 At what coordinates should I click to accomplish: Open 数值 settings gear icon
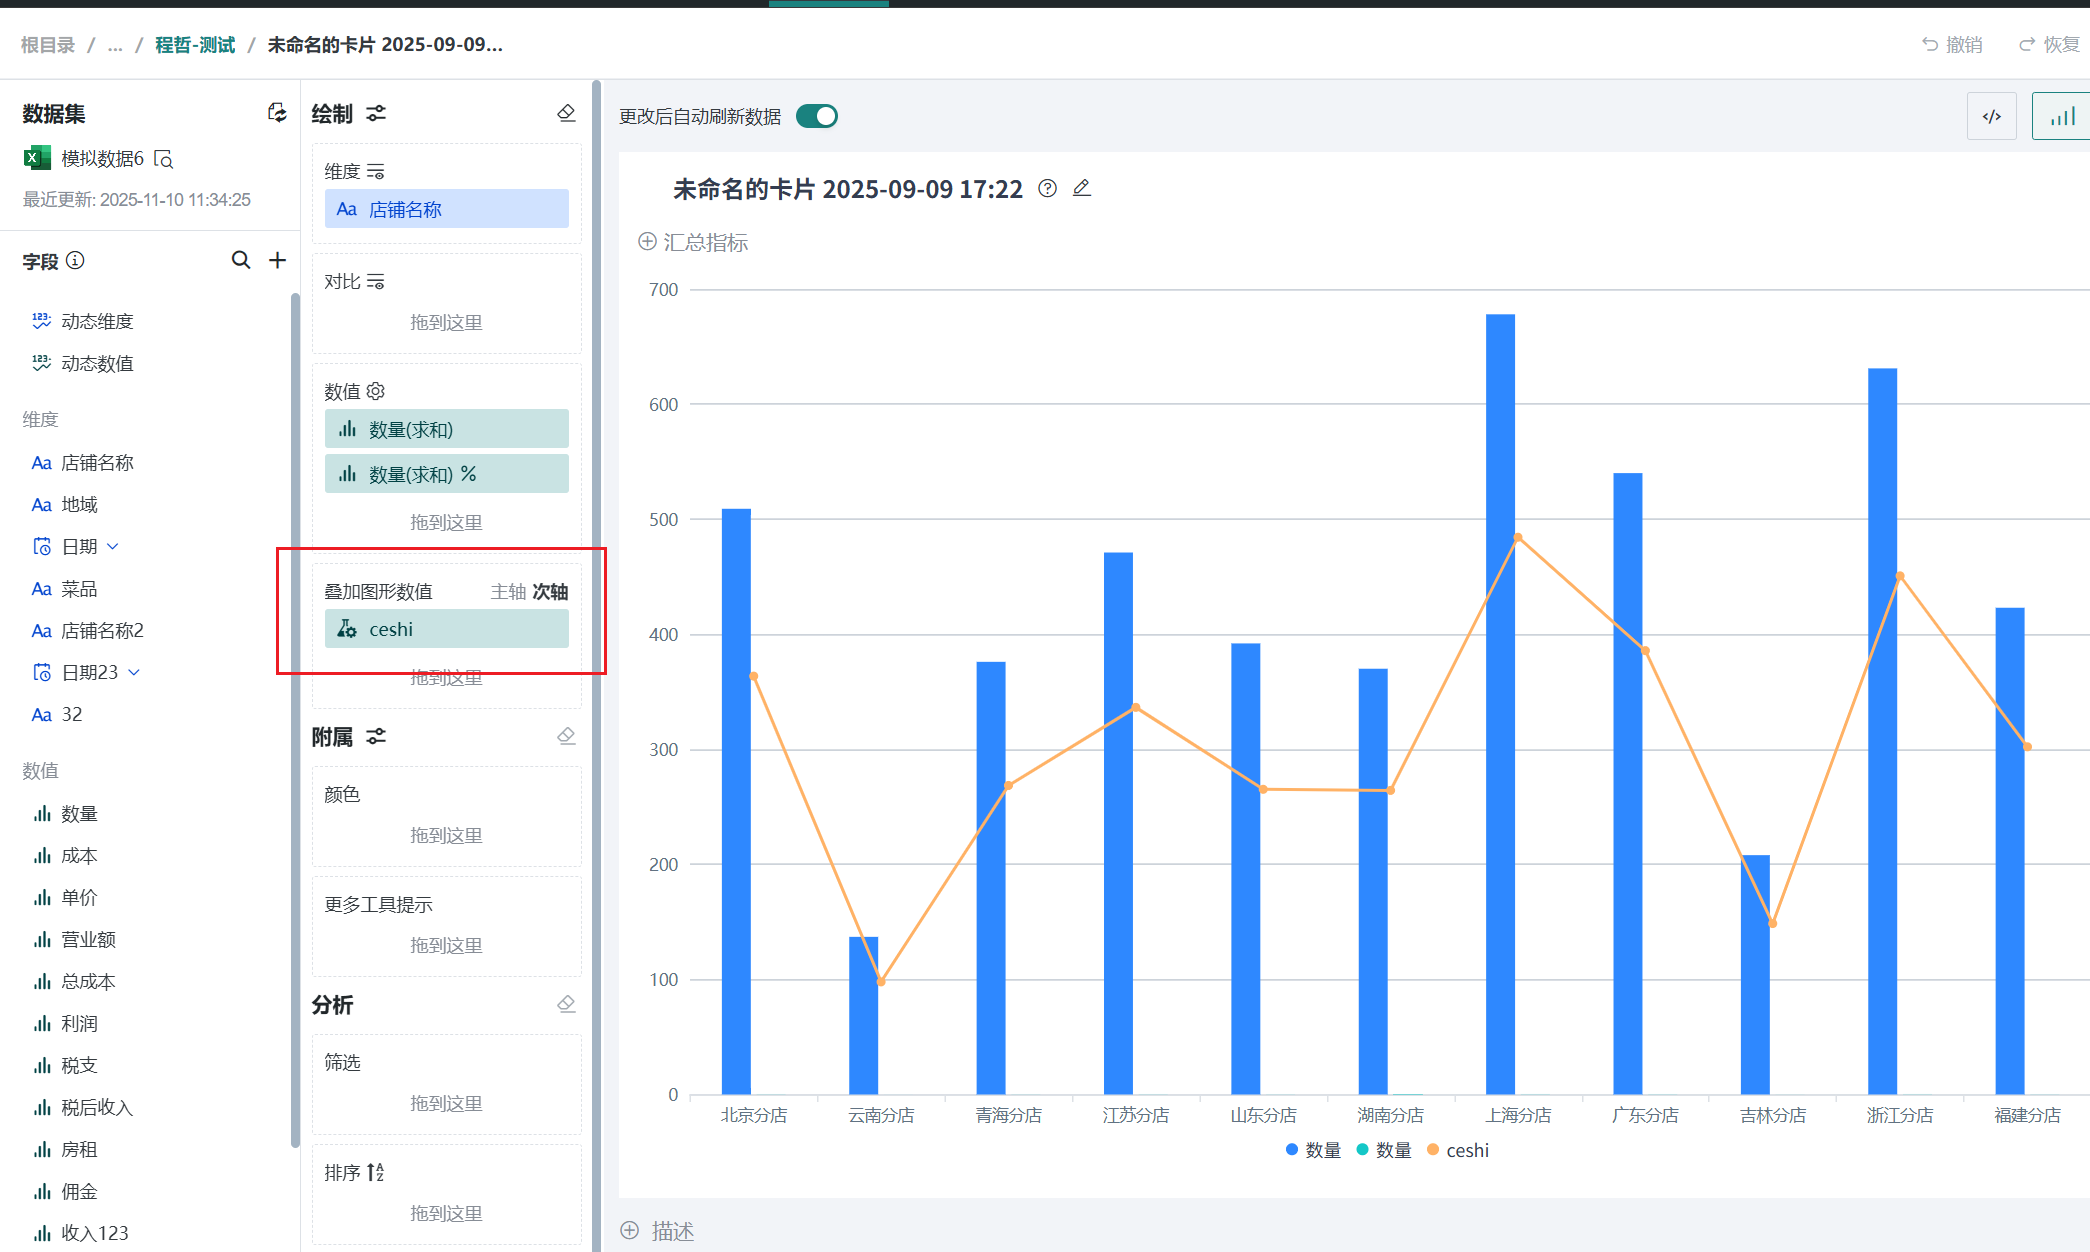tap(376, 391)
